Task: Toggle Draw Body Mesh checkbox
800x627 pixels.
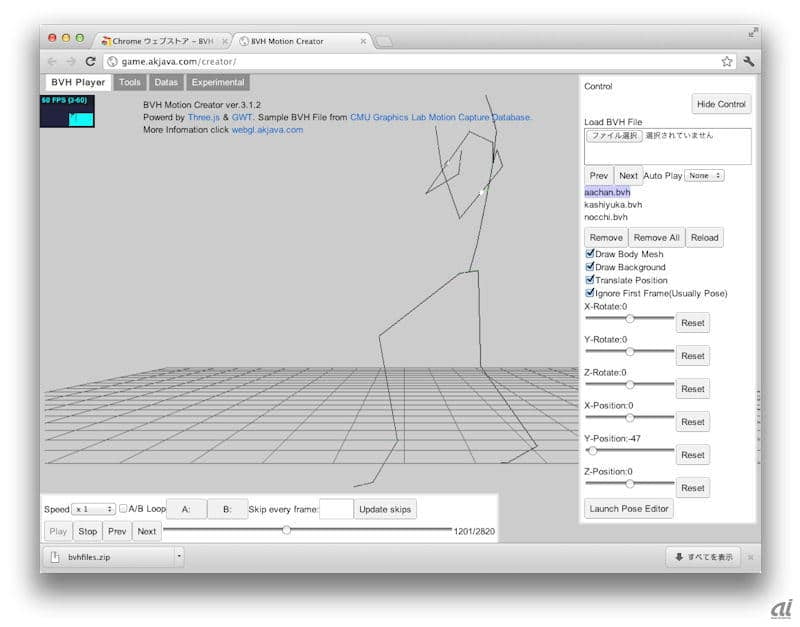Action: (x=589, y=253)
